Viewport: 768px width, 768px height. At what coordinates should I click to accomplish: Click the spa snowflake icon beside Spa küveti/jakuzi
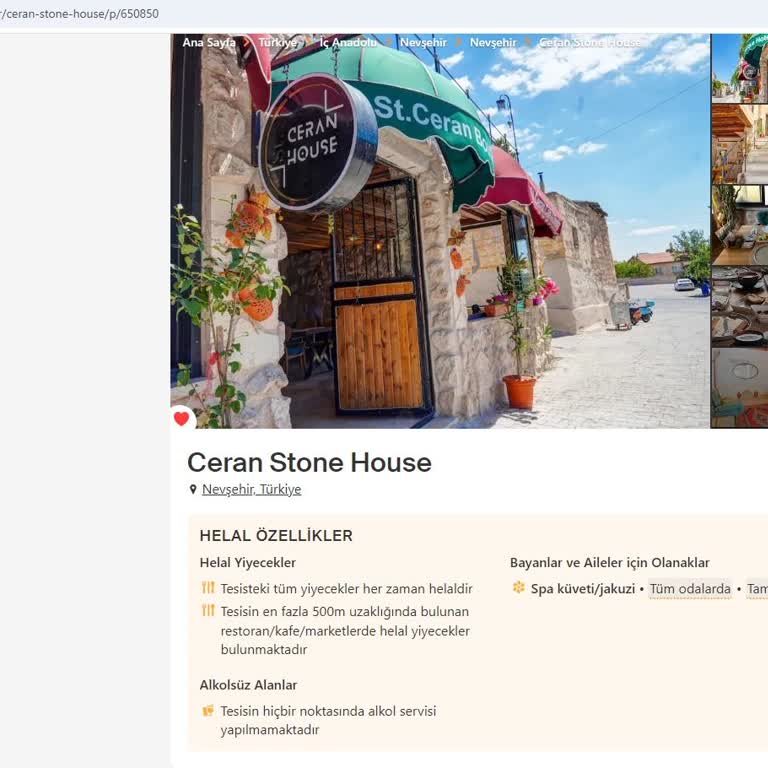click(x=518, y=587)
